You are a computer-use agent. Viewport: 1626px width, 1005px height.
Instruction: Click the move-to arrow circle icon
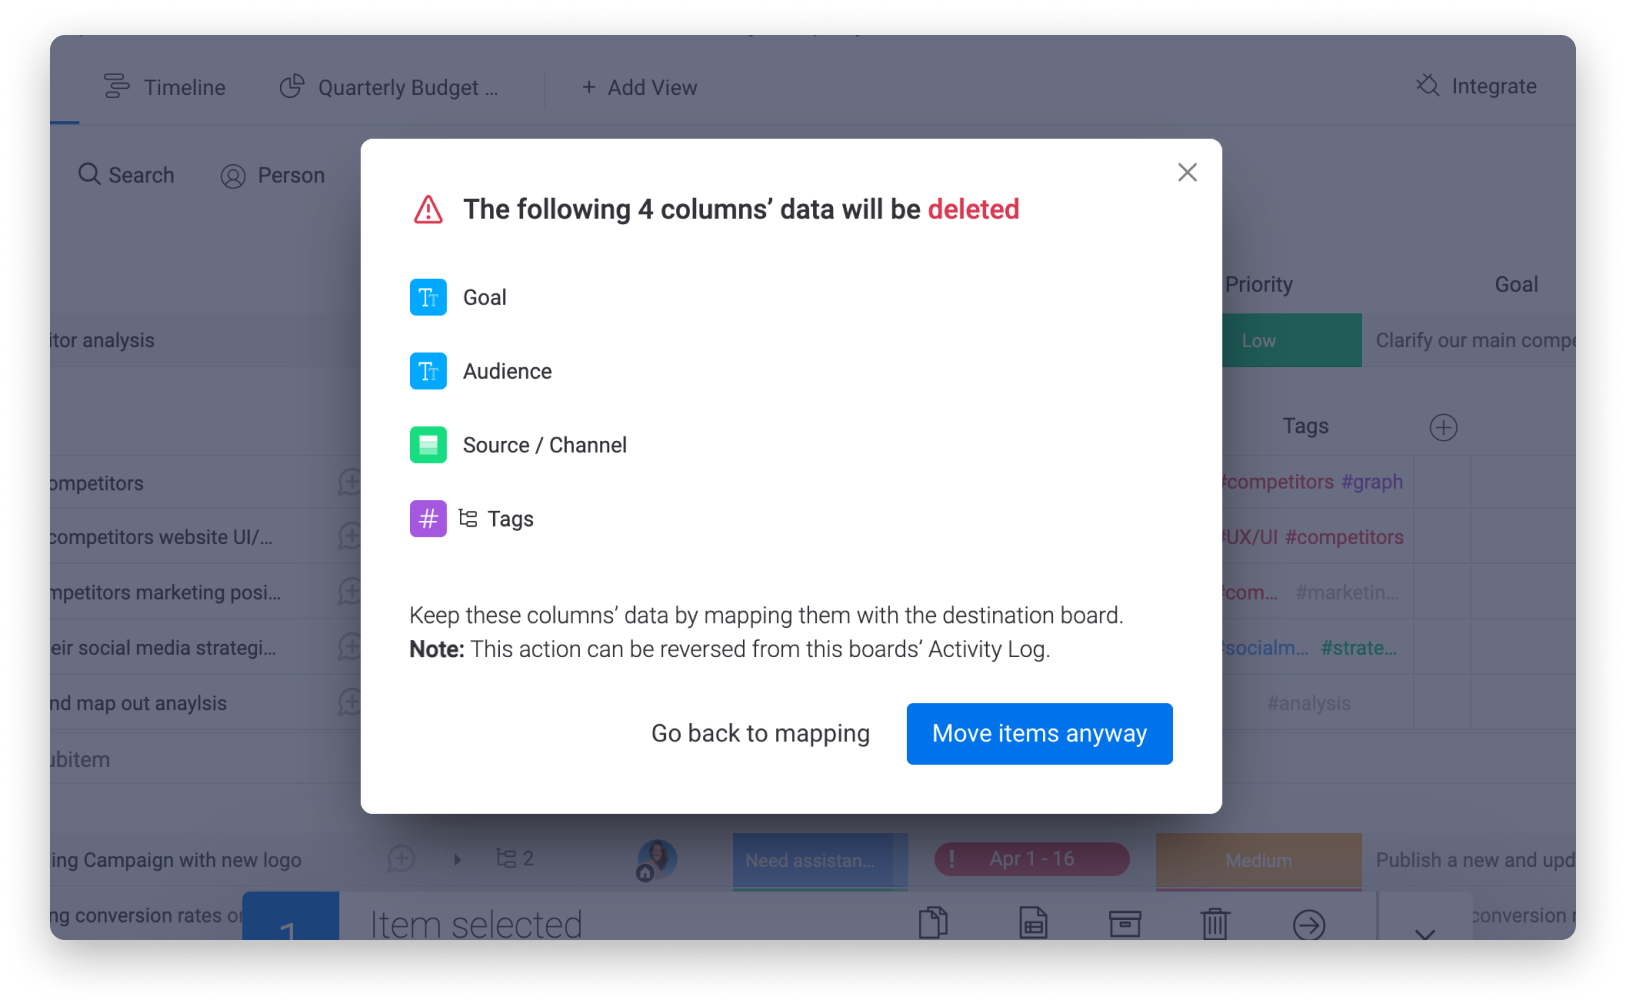(1309, 924)
